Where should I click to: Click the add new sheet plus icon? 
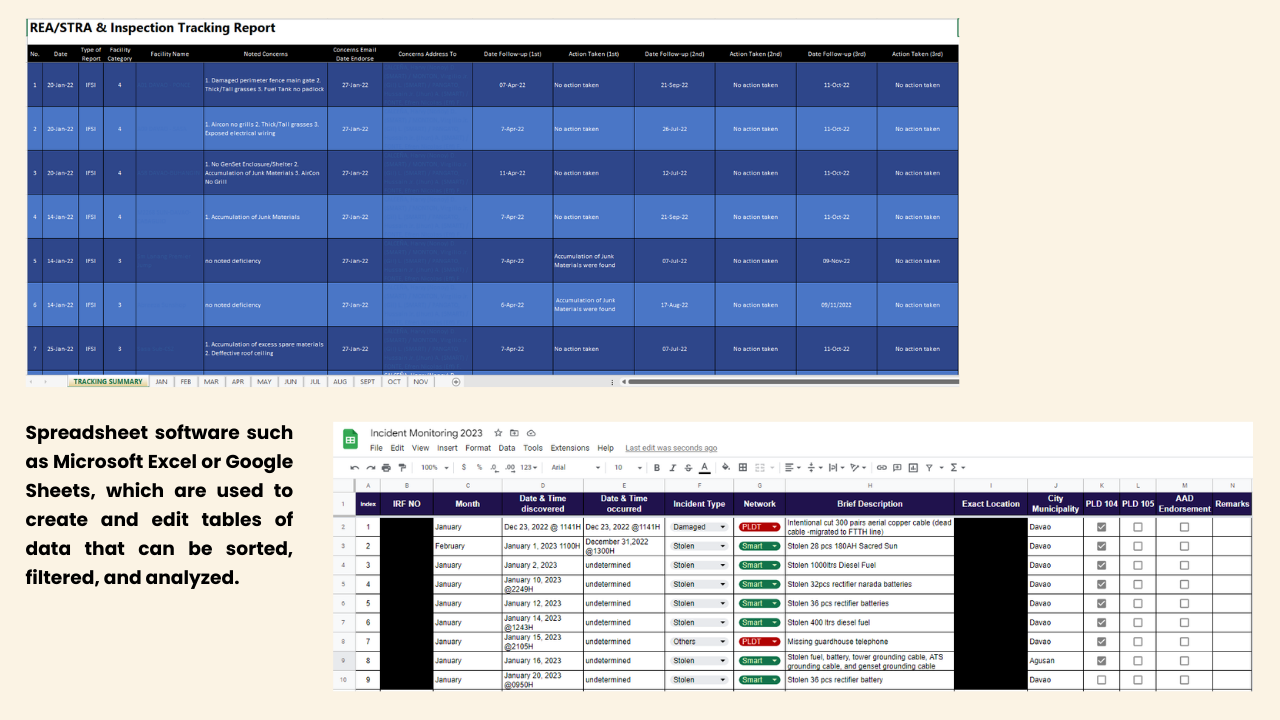(x=456, y=381)
